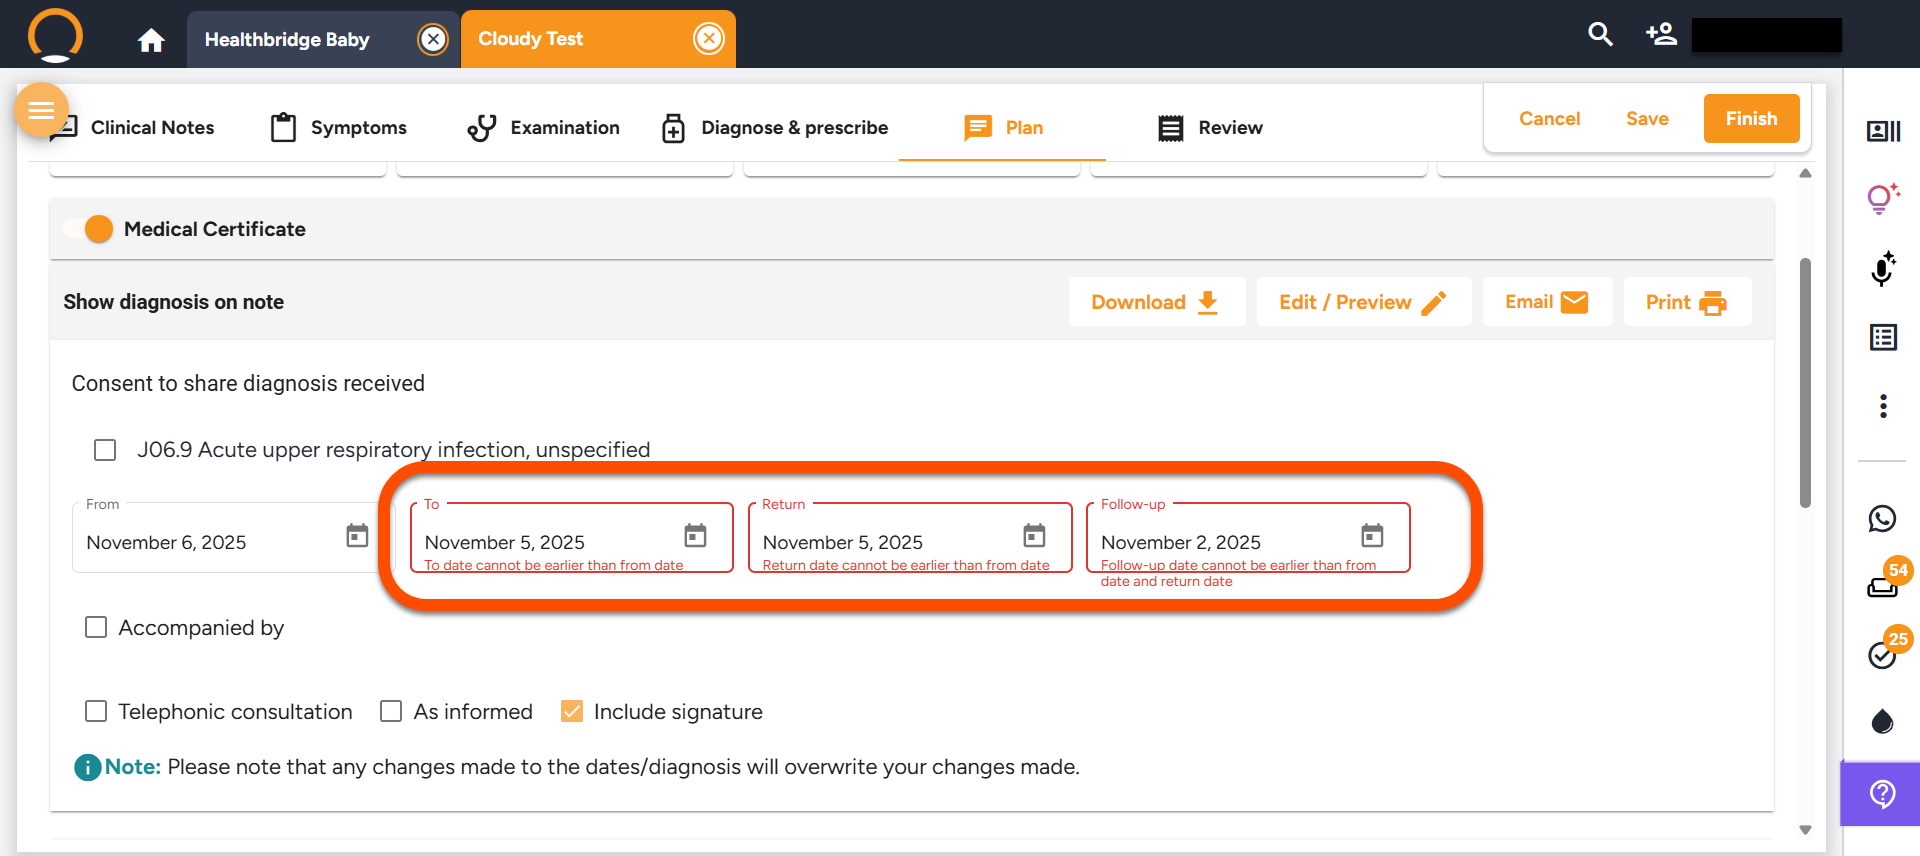The height and width of the screenshot is (856, 1920).
Task: Enable the Telephonic consultation checkbox
Action: 96,711
